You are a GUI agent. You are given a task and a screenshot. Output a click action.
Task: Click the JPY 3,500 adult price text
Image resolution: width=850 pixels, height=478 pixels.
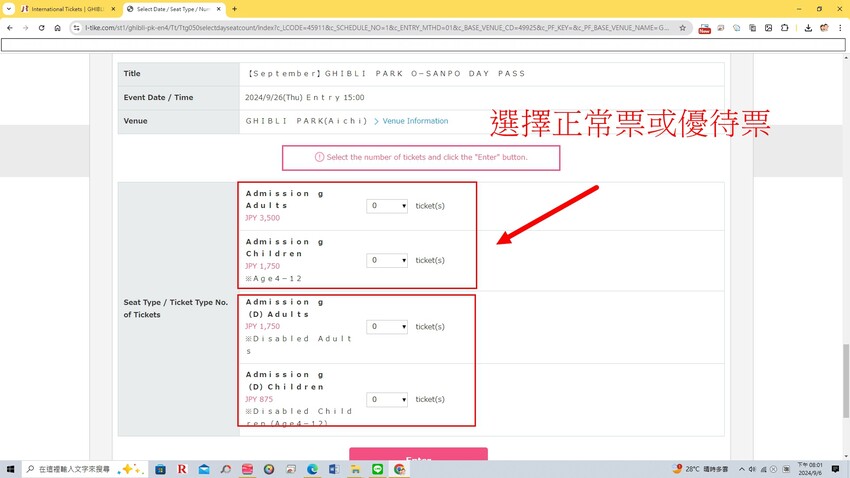pyautogui.click(x=262, y=218)
